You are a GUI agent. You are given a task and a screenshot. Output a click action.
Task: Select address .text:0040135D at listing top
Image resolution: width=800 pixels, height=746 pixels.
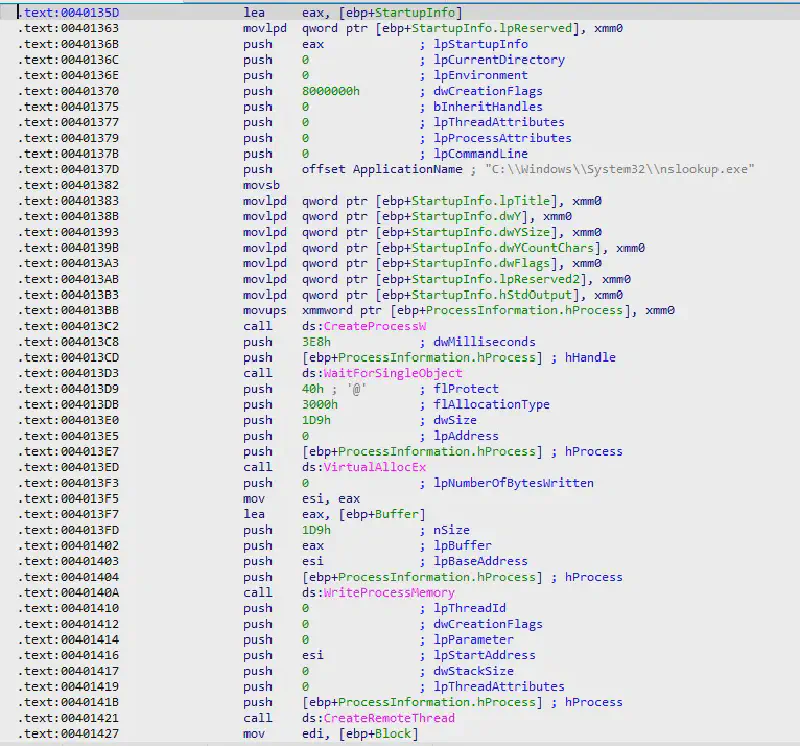(x=68, y=12)
